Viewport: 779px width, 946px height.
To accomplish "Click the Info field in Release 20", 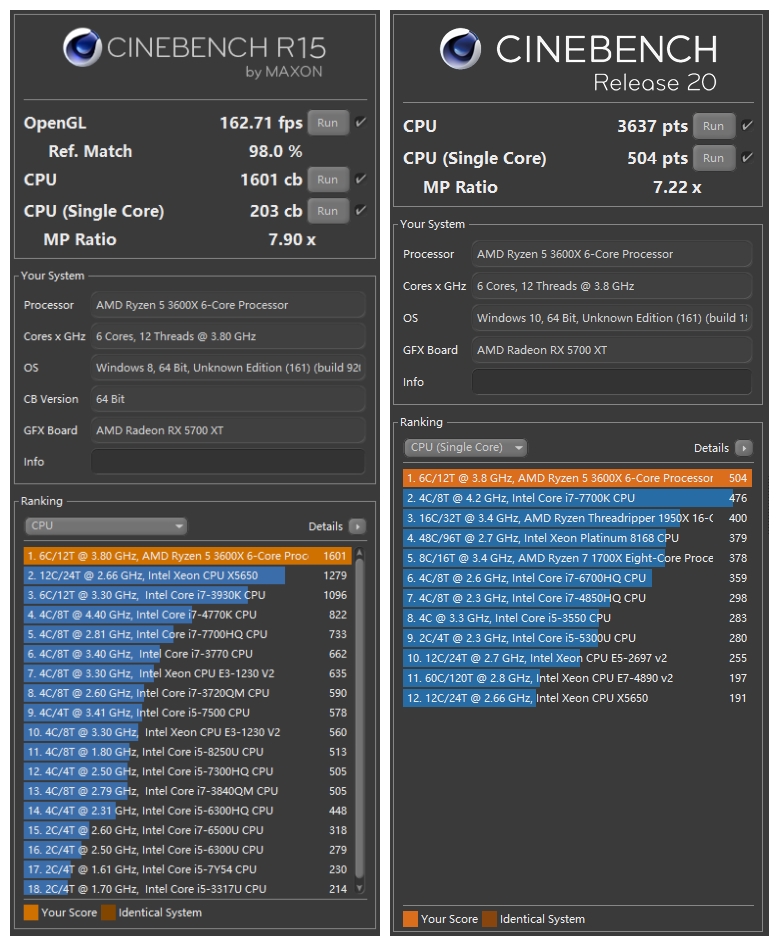I will click(611, 382).
